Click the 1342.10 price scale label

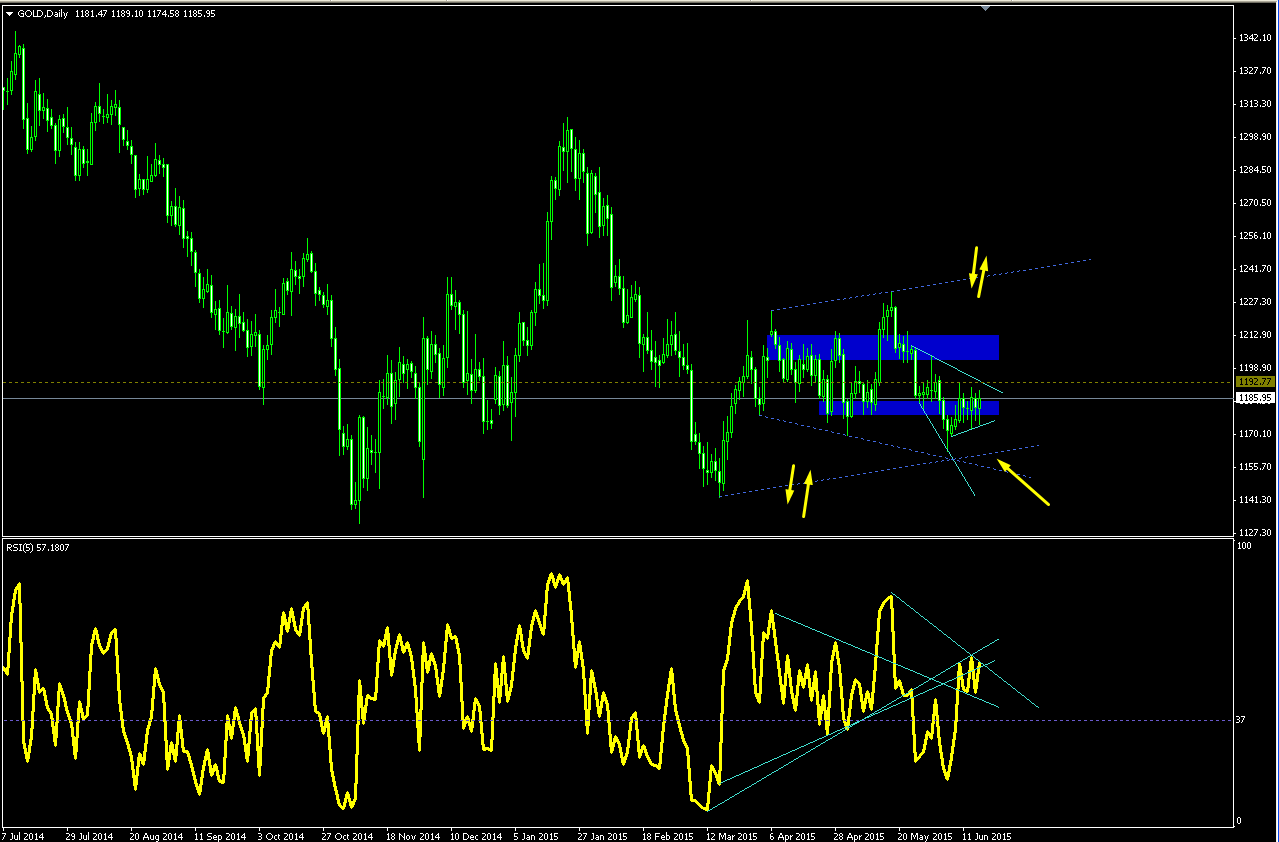pos(1254,38)
